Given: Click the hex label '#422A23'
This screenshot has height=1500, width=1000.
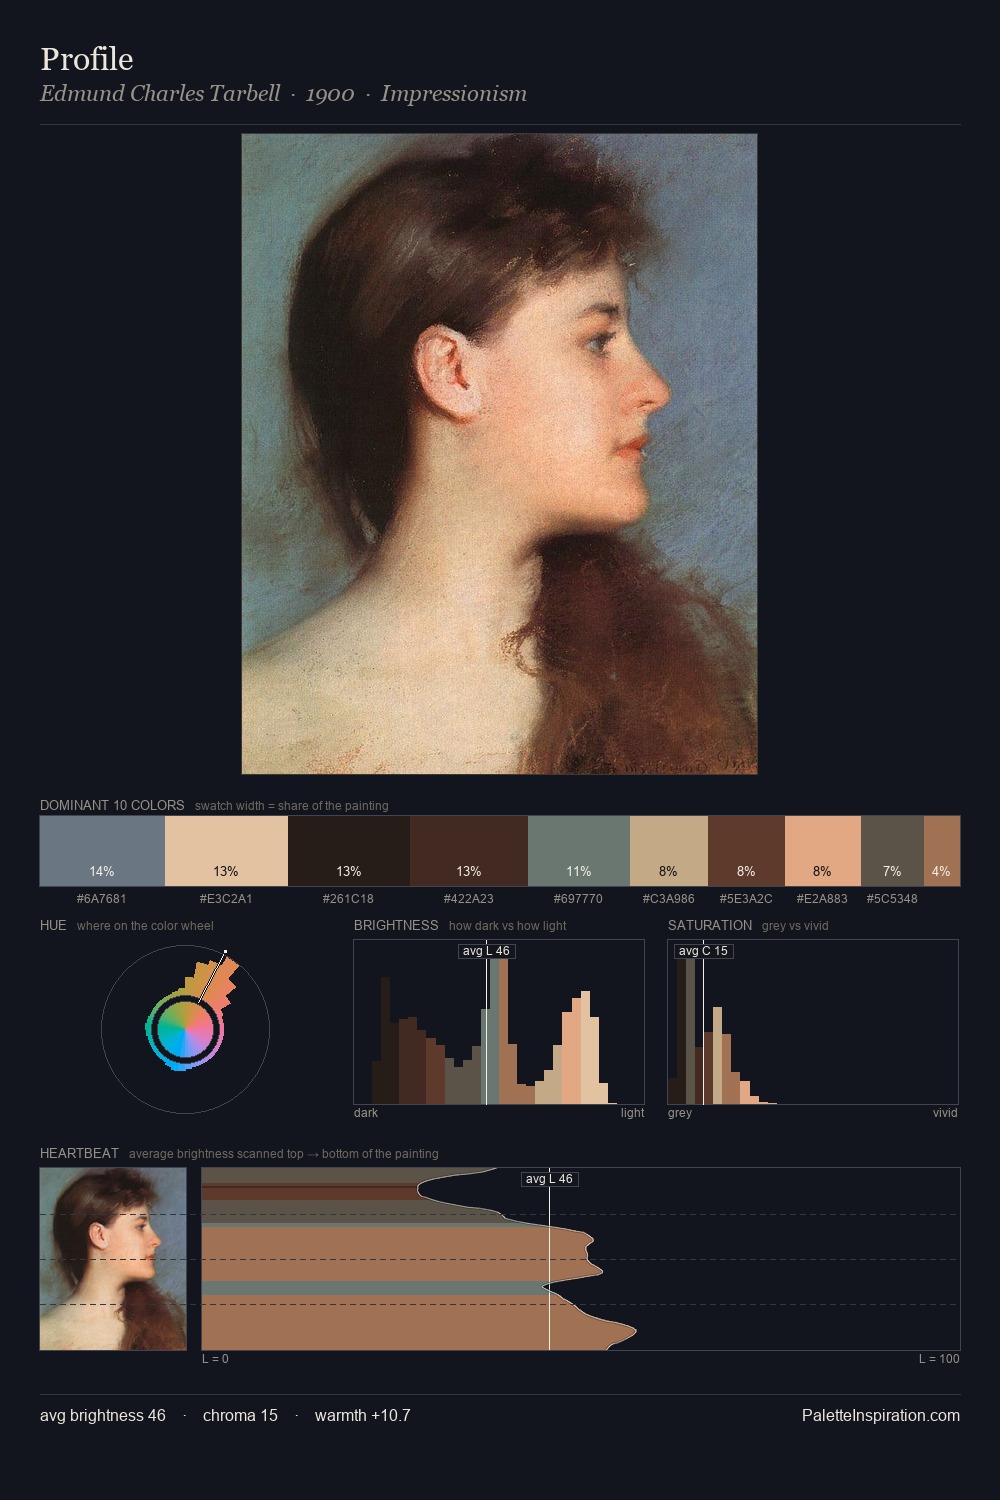Looking at the screenshot, I should click(x=469, y=899).
